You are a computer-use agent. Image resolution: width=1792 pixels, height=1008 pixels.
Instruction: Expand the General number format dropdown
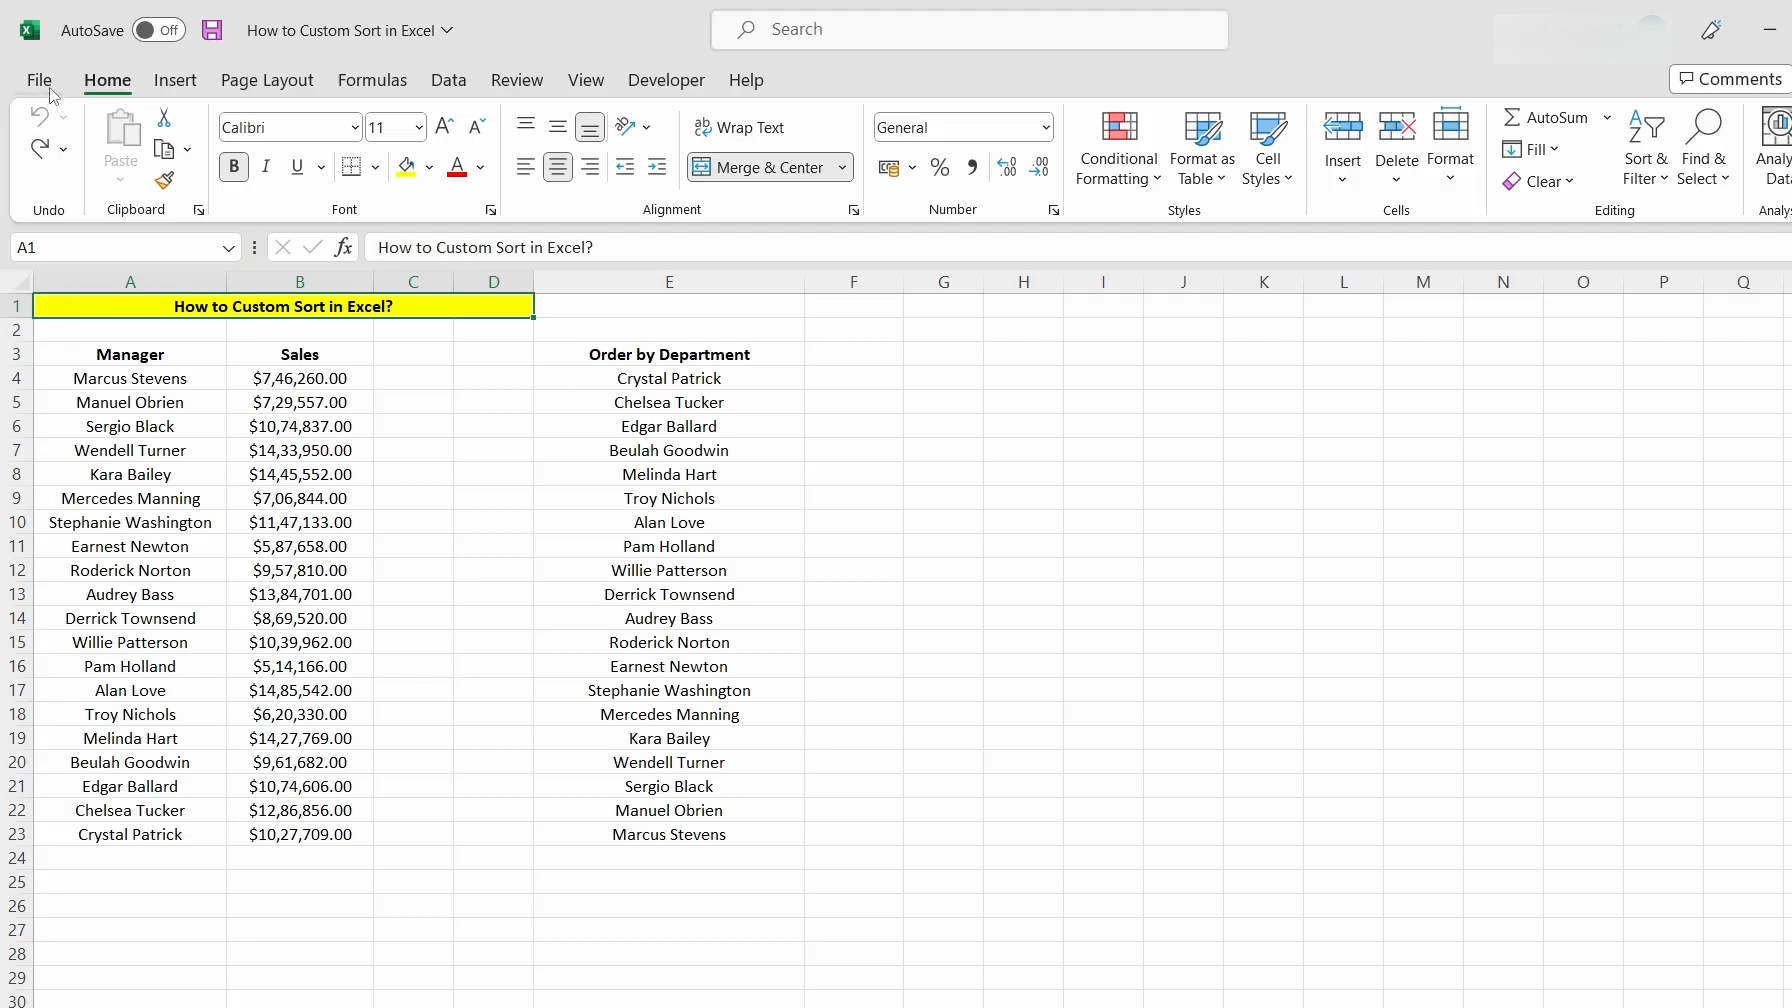(1045, 127)
